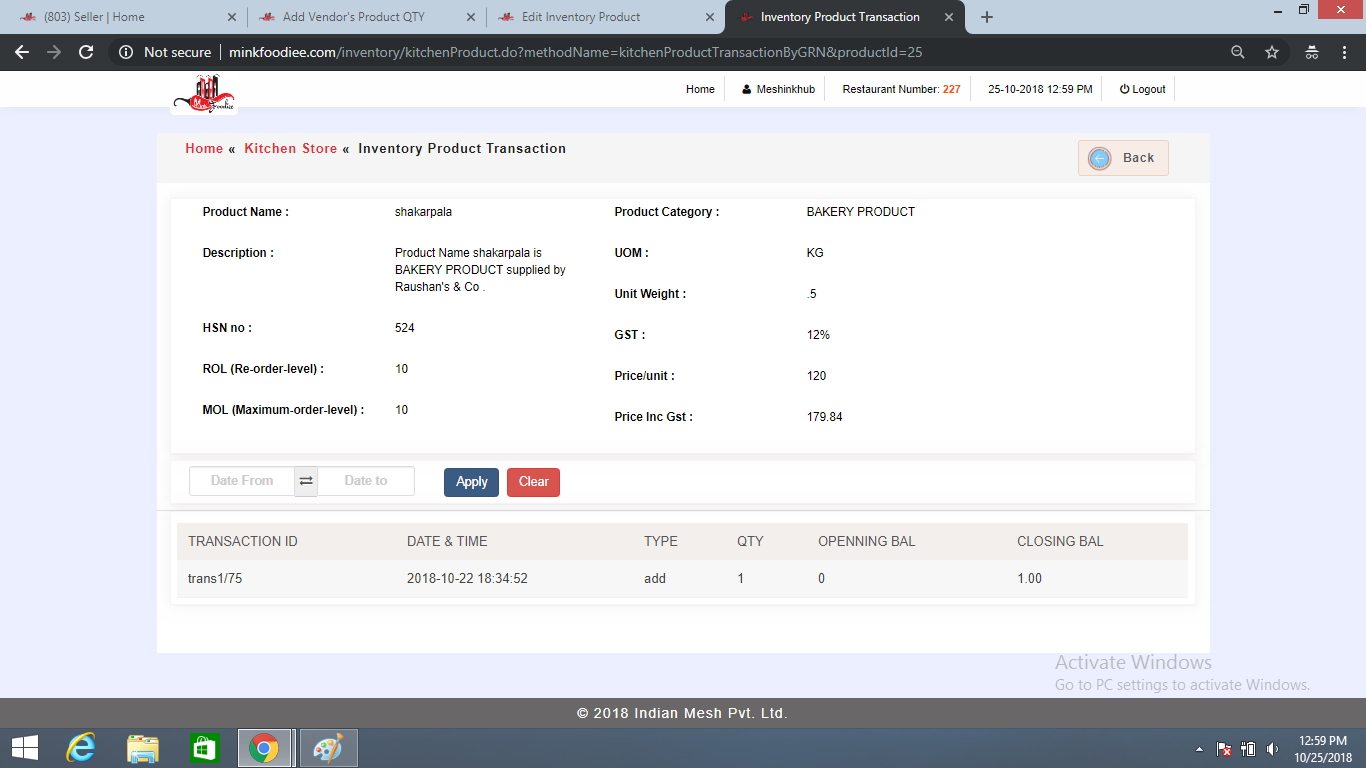The width and height of the screenshot is (1366, 768).
Task: Click the Chrome taskbar icon
Action: tap(264, 748)
